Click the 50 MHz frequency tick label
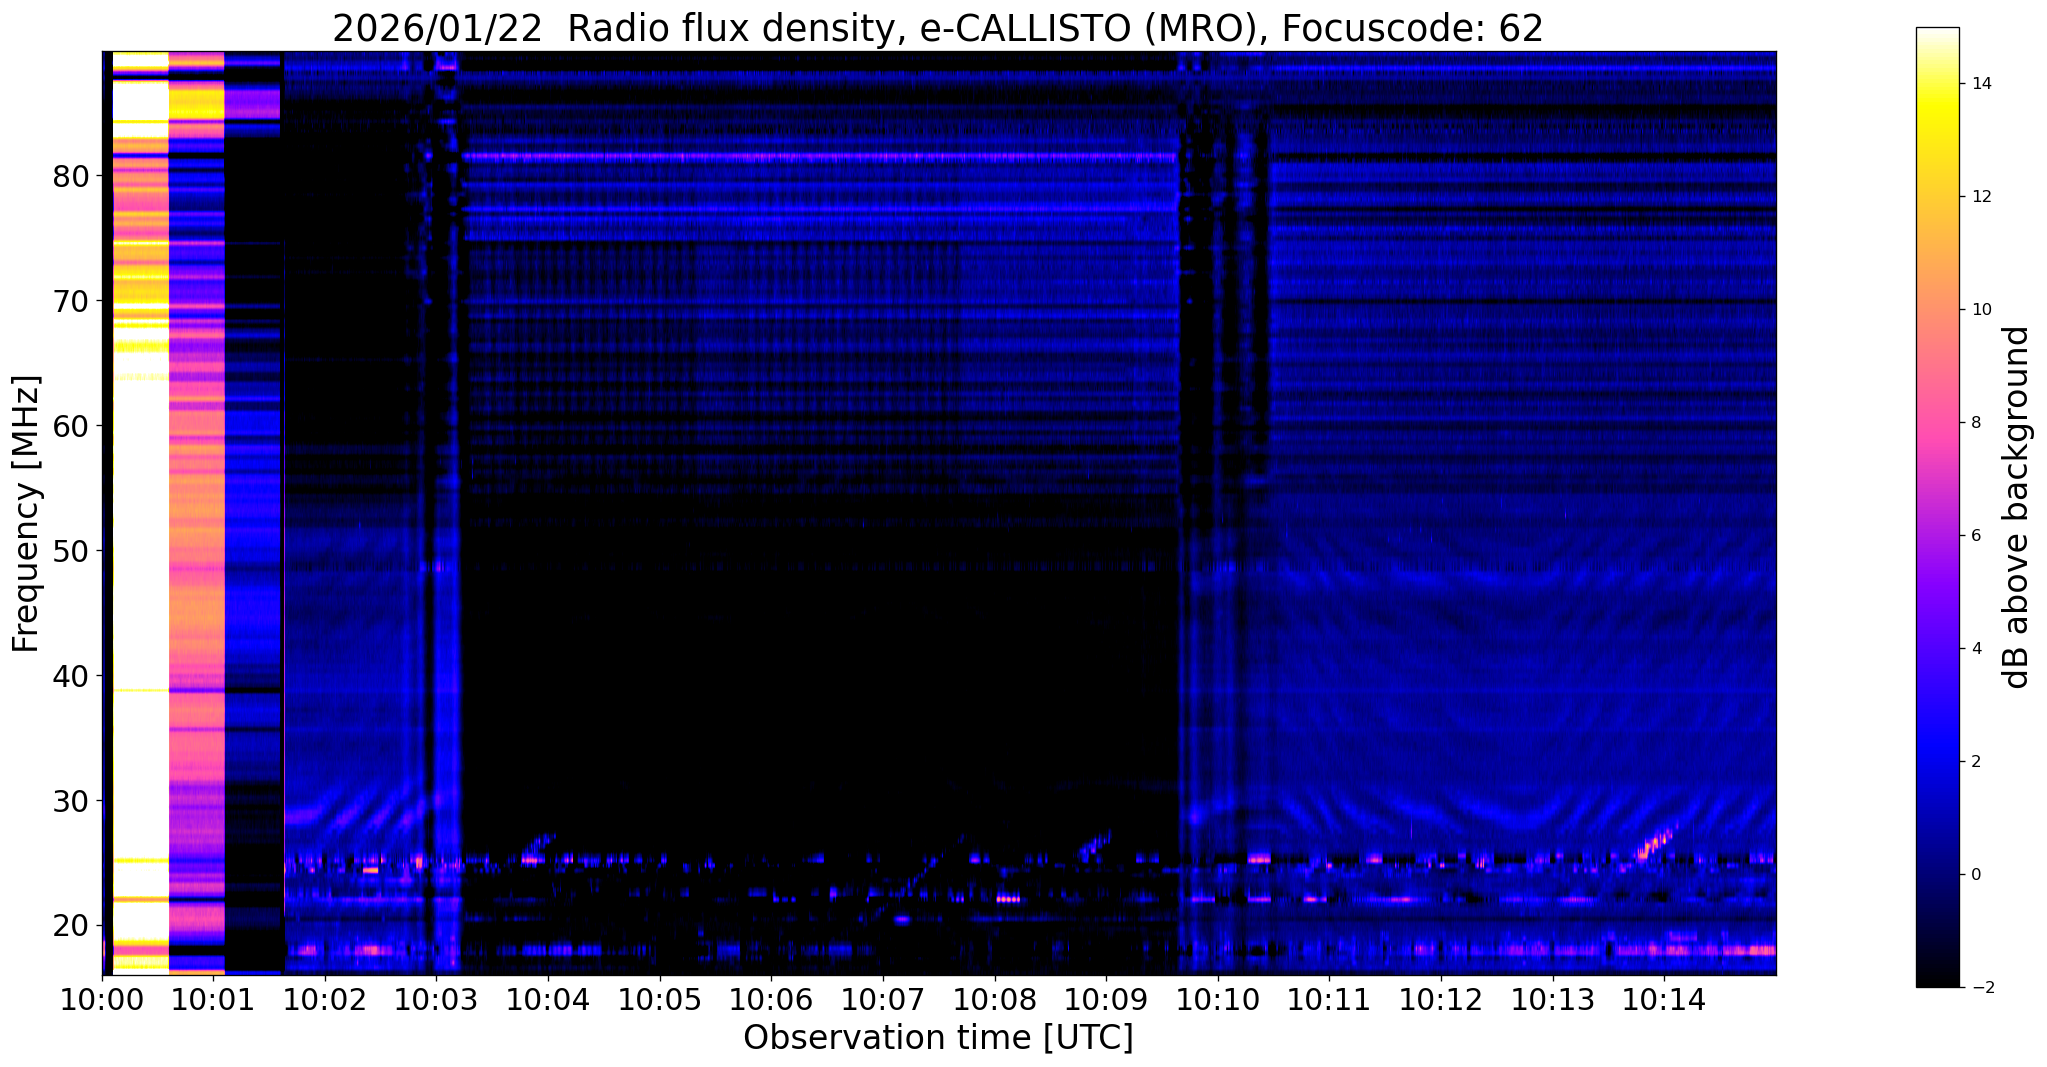The image size is (2047, 1067). click(70, 551)
